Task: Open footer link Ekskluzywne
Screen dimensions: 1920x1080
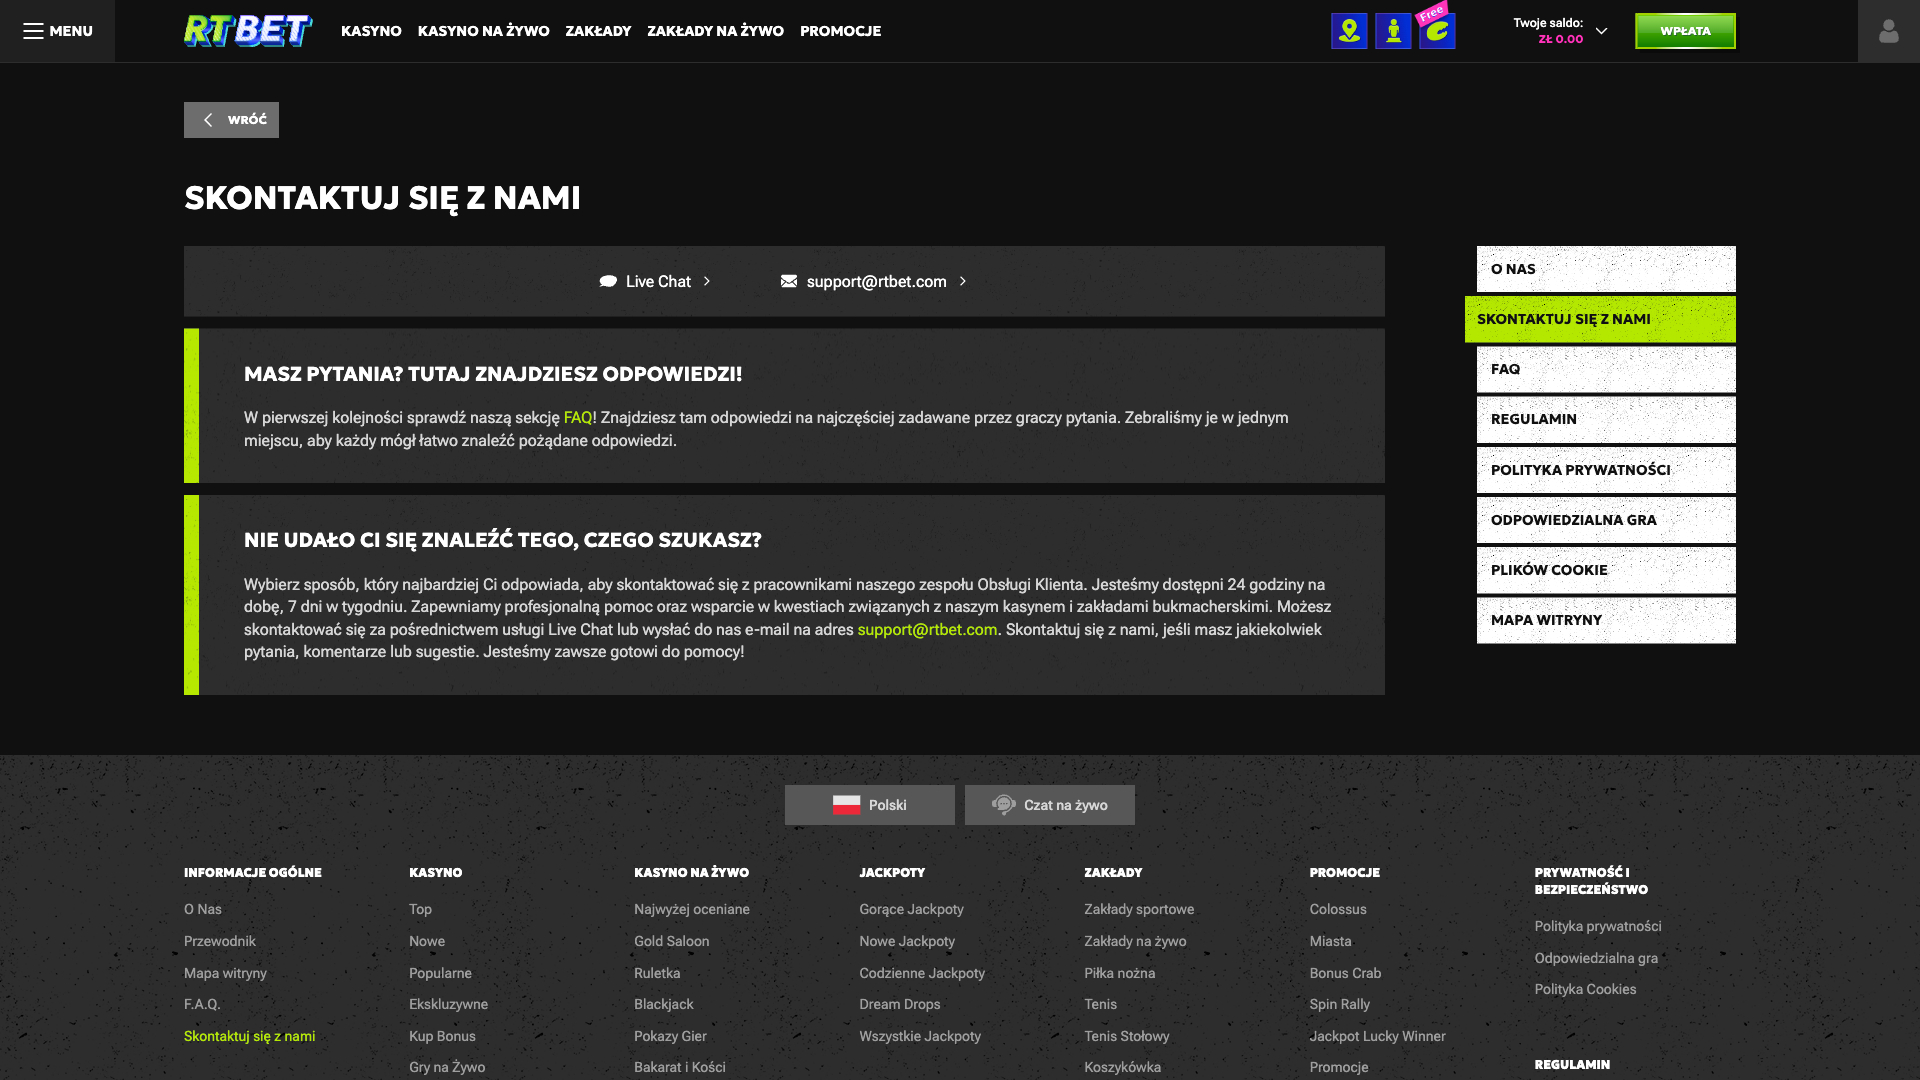Action: point(448,1004)
